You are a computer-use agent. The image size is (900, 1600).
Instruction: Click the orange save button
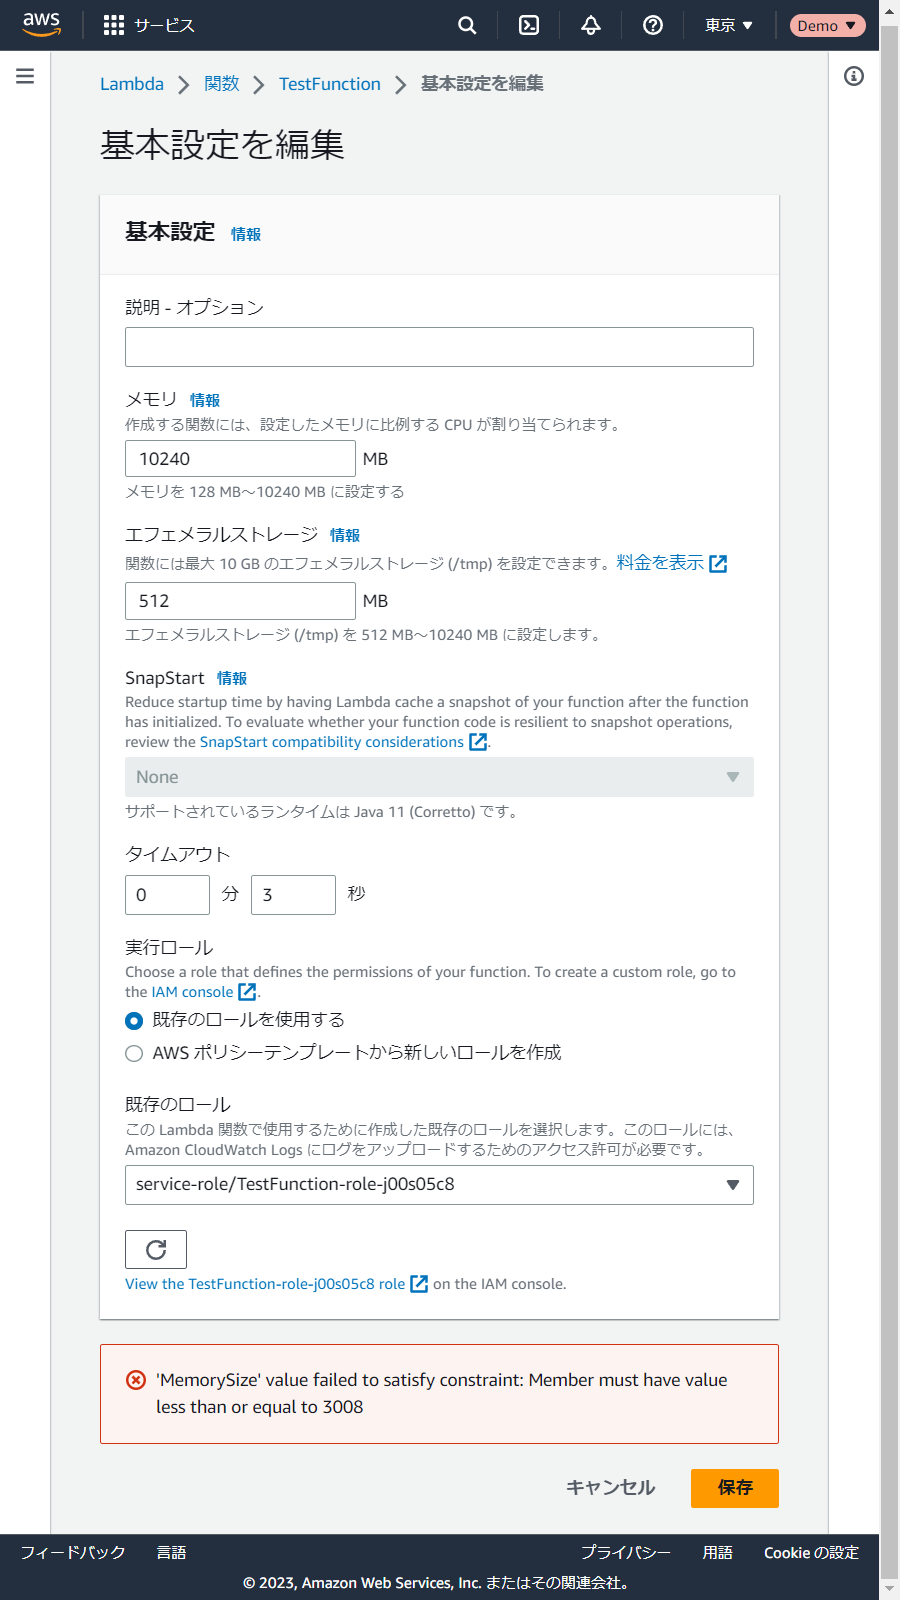tap(734, 1488)
